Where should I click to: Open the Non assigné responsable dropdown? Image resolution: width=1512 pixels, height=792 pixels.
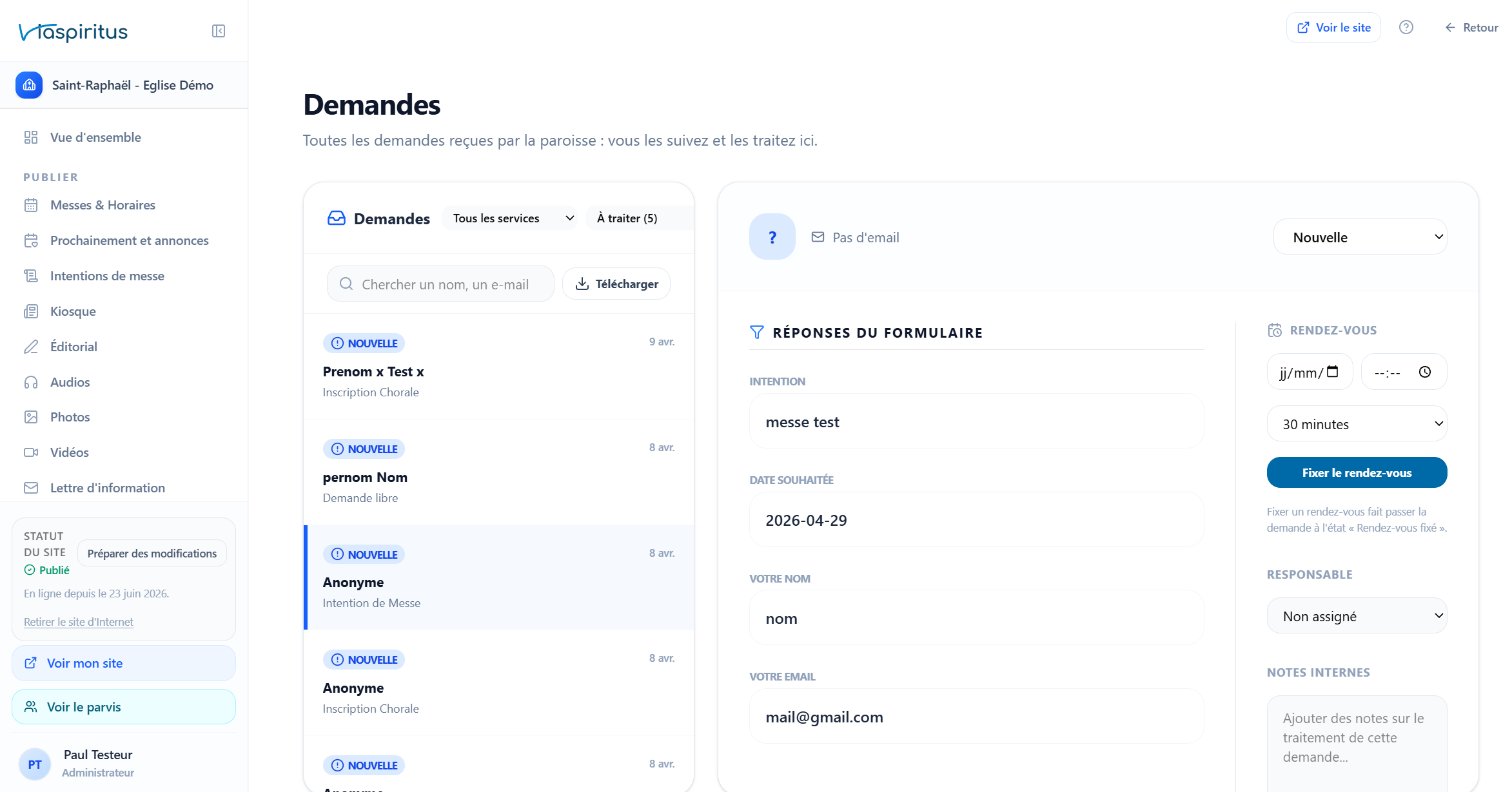(1357, 616)
